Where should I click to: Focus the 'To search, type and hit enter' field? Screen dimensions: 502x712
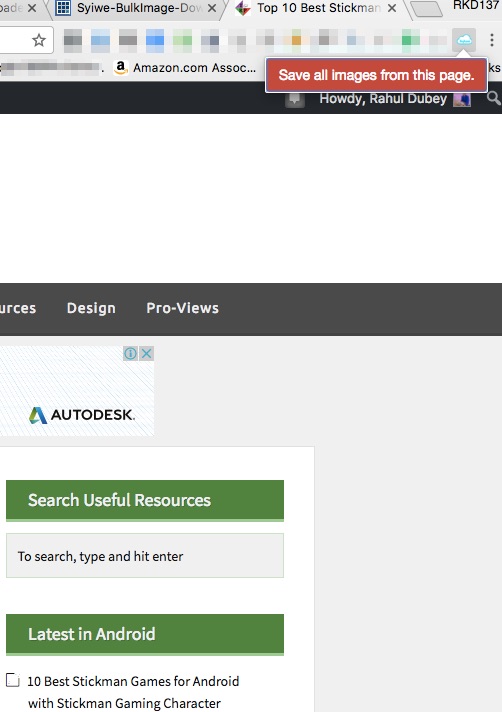tap(145, 556)
